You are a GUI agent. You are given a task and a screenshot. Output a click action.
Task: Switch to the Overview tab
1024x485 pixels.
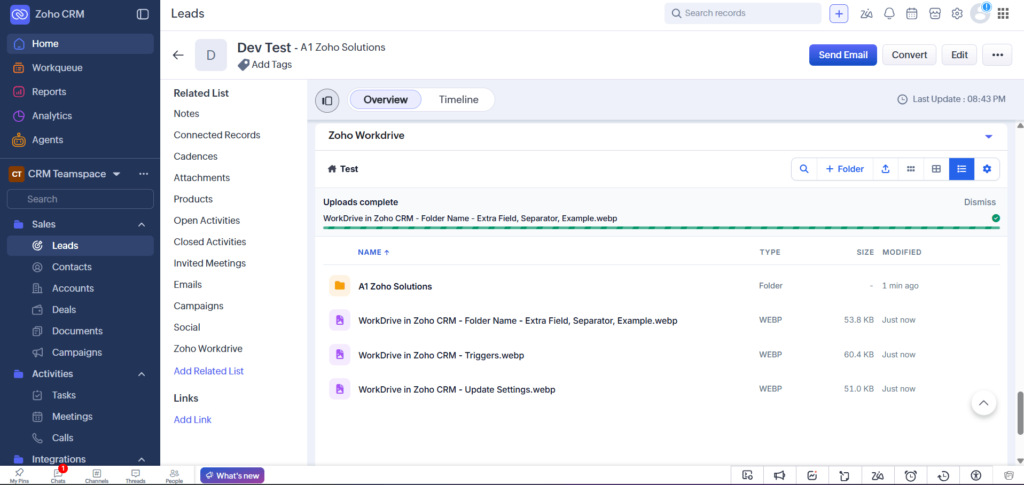coord(385,100)
